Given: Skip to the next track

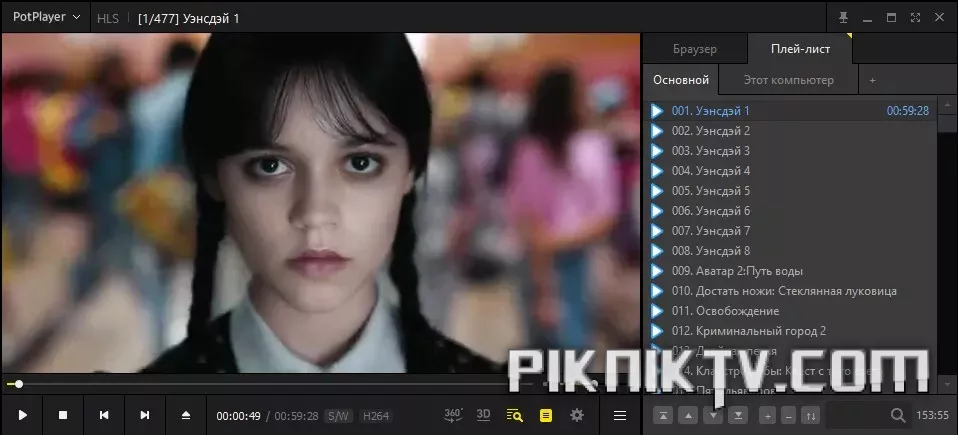Looking at the screenshot, I should click(x=145, y=415).
